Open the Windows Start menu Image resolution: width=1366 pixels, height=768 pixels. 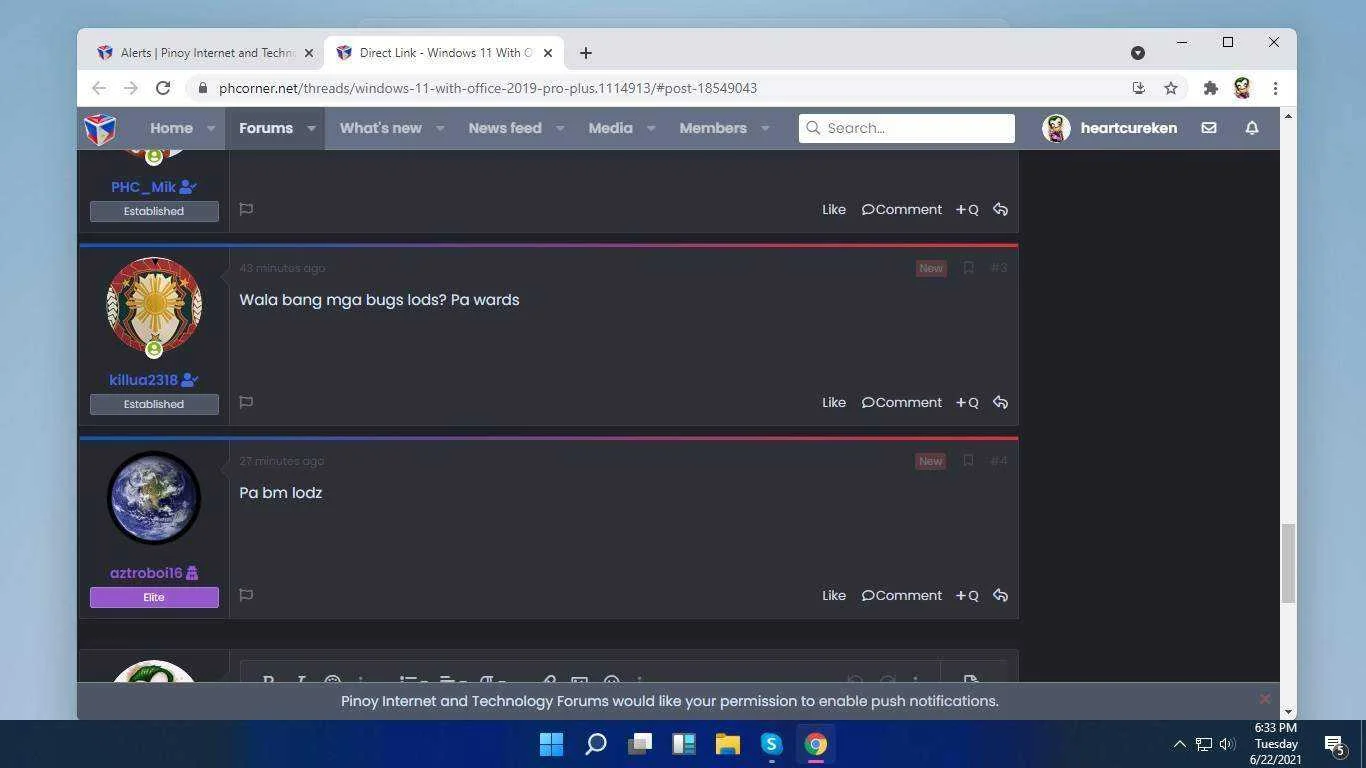pos(551,744)
